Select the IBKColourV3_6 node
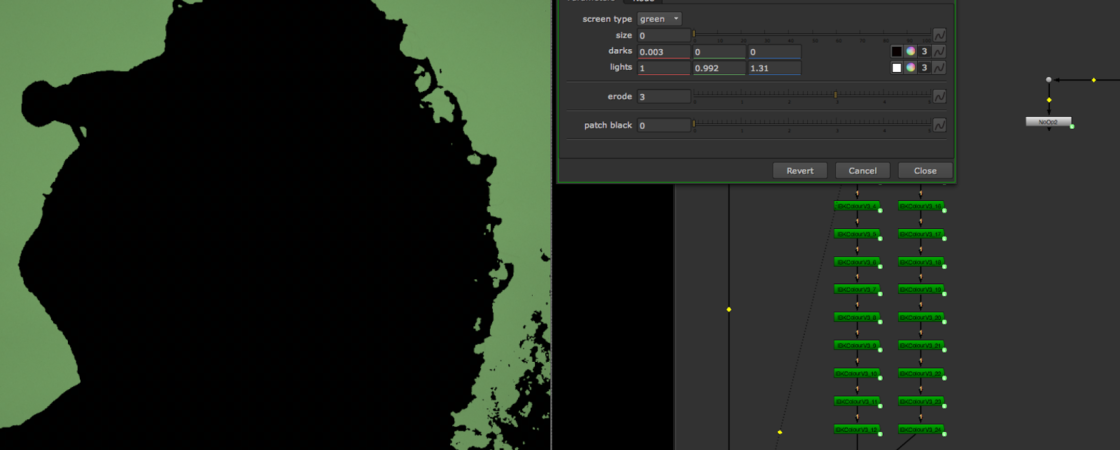The image size is (1120, 450). tap(857, 261)
